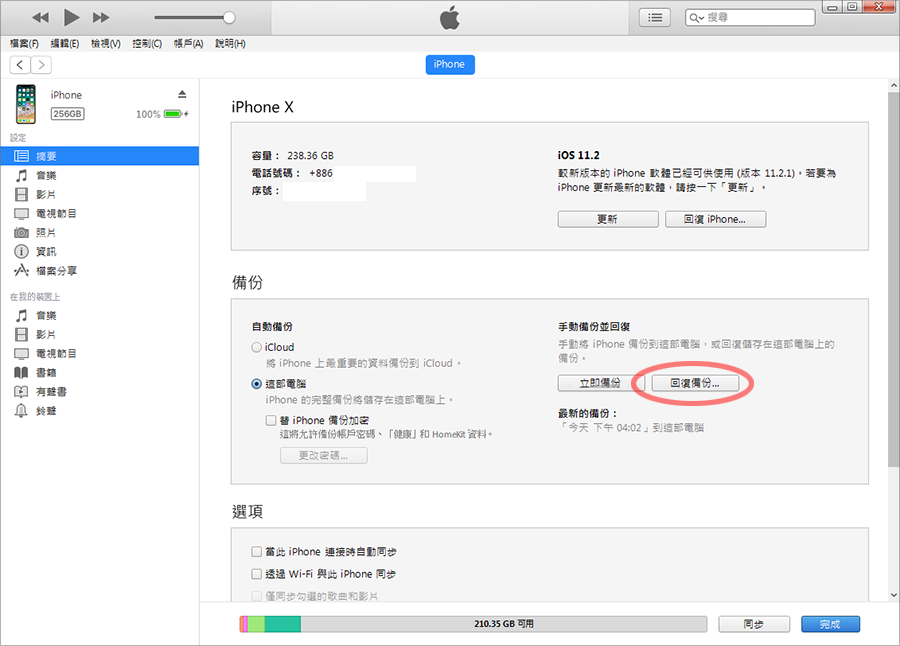Open the 檔案(F) menu
The height and width of the screenshot is (646, 900).
pos(24,44)
